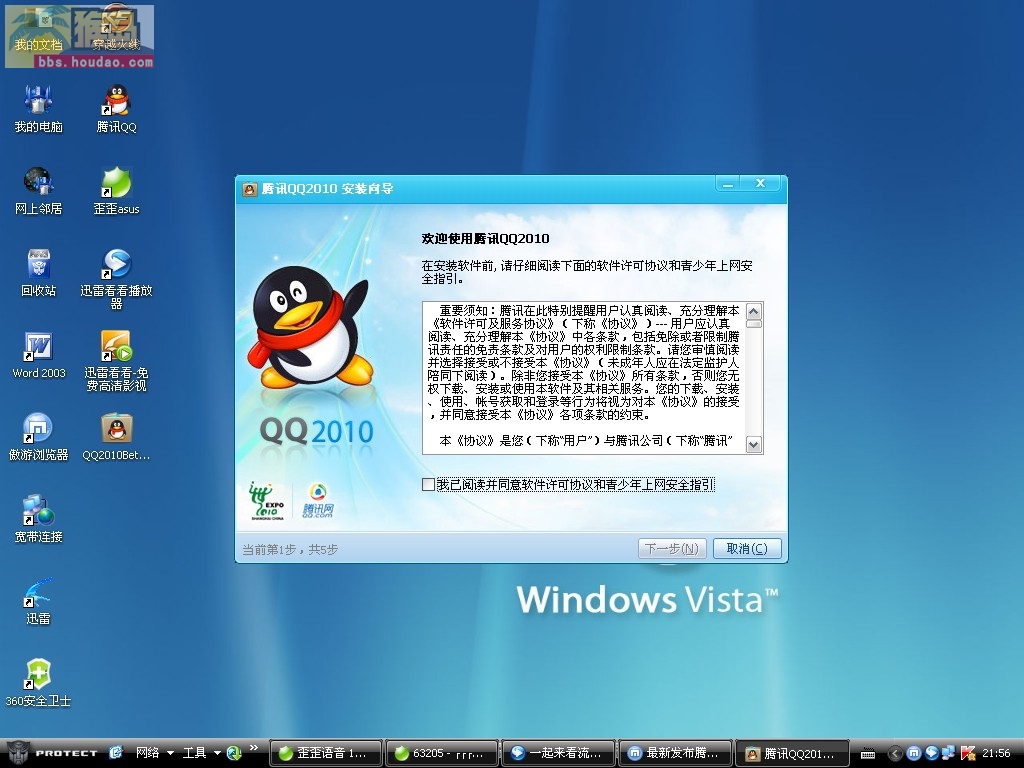1024x768 pixels.
Task: Open the 腾讯QQ desktop shortcut
Action: [x=117, y=108]
